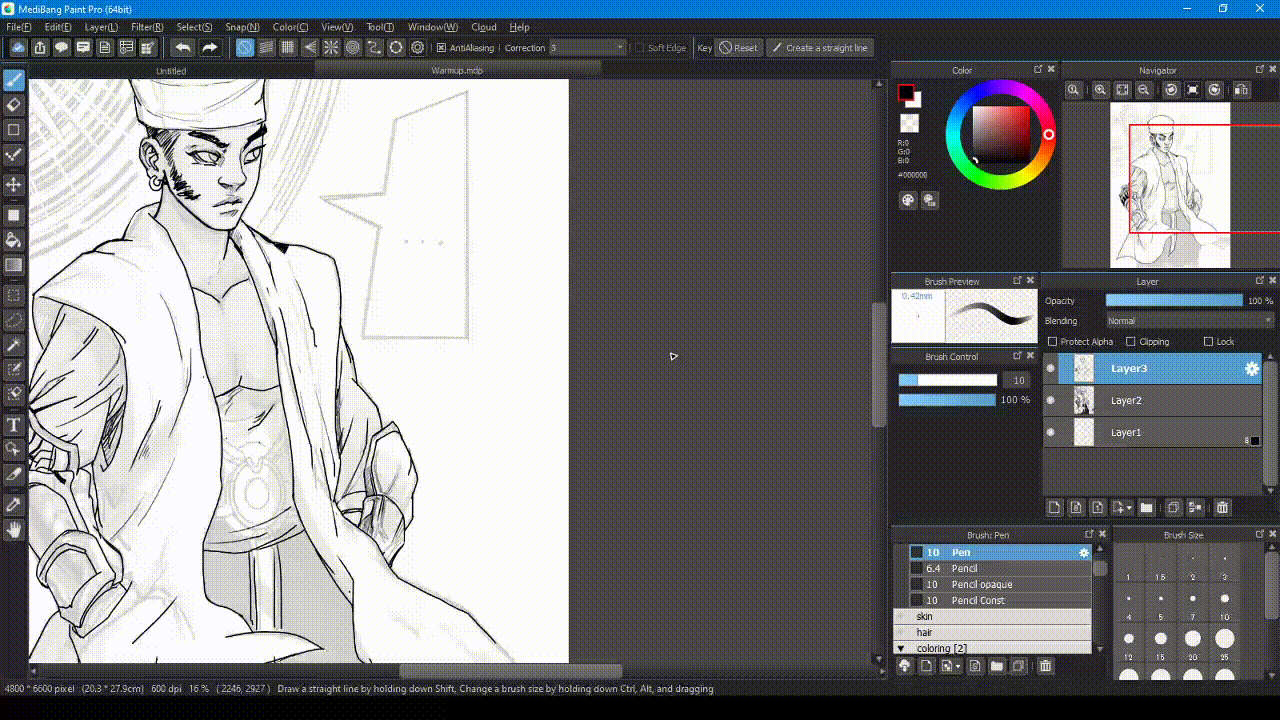Select the Bucket fill tool
The width and height of the screenshot is (1280, 720).
point(14,240)
